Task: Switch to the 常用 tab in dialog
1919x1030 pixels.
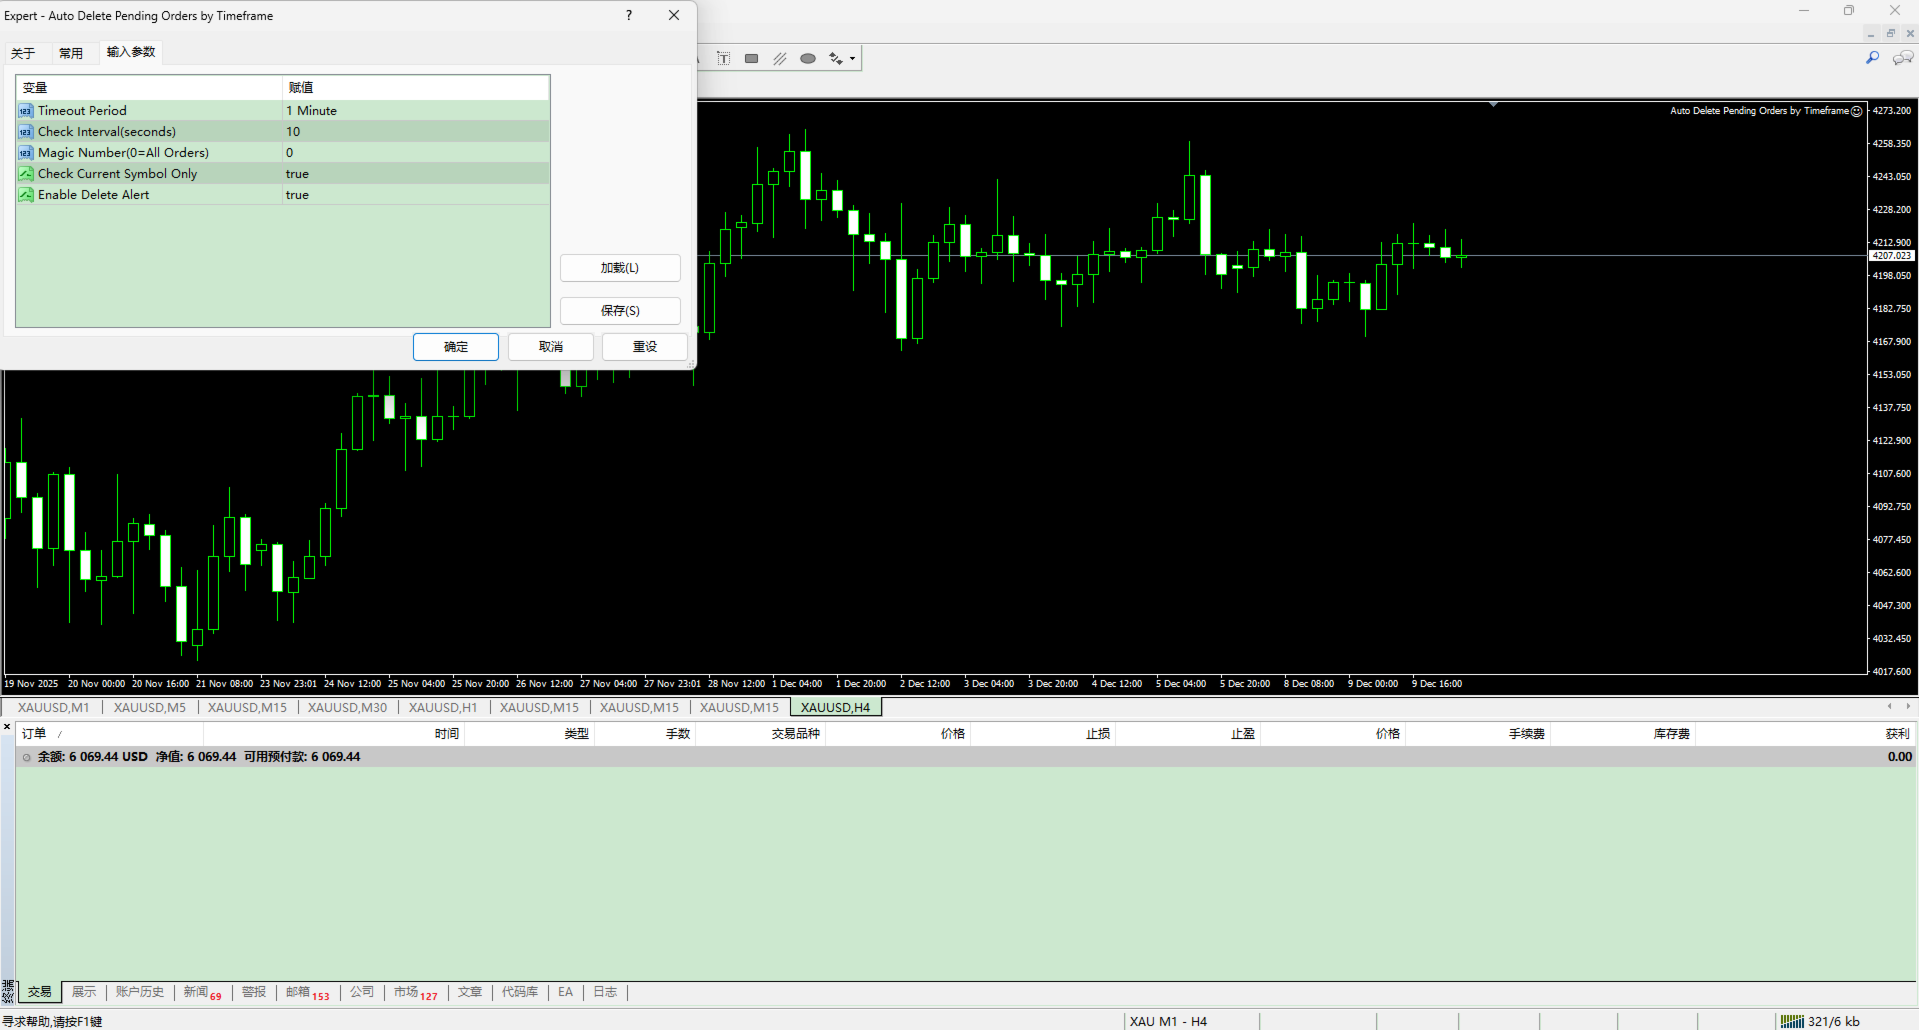Action: click(x=71, y=53)
